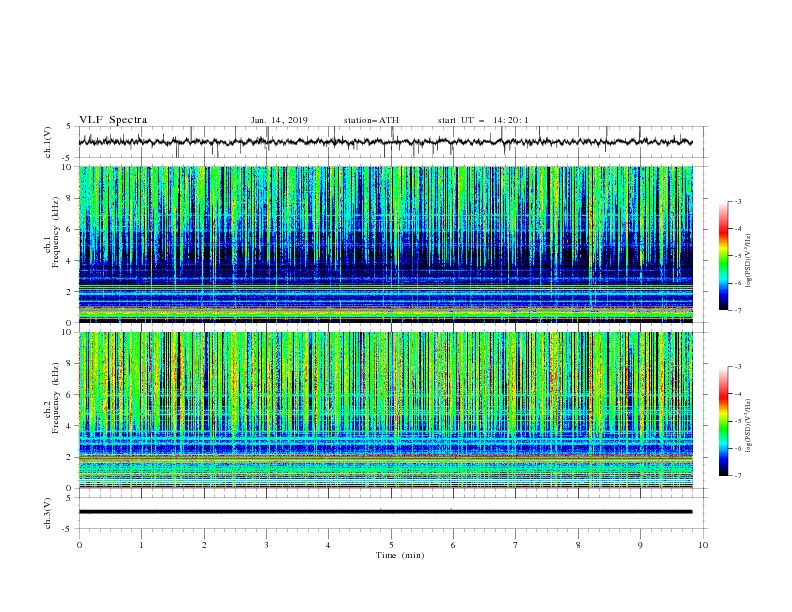Click the "-7" label on ch.1 colorbar
This screenshot has width=792, height=612.
(x=738, y=310)
